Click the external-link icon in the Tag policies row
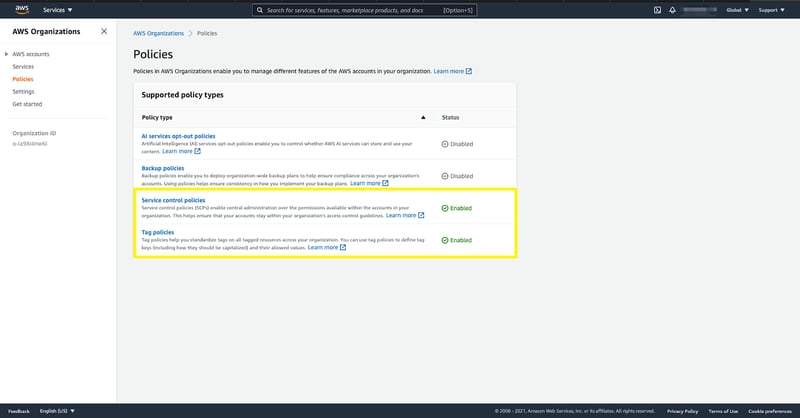Image resolution: width=800 pixels, height=418 pixels. tap(343, 248)
